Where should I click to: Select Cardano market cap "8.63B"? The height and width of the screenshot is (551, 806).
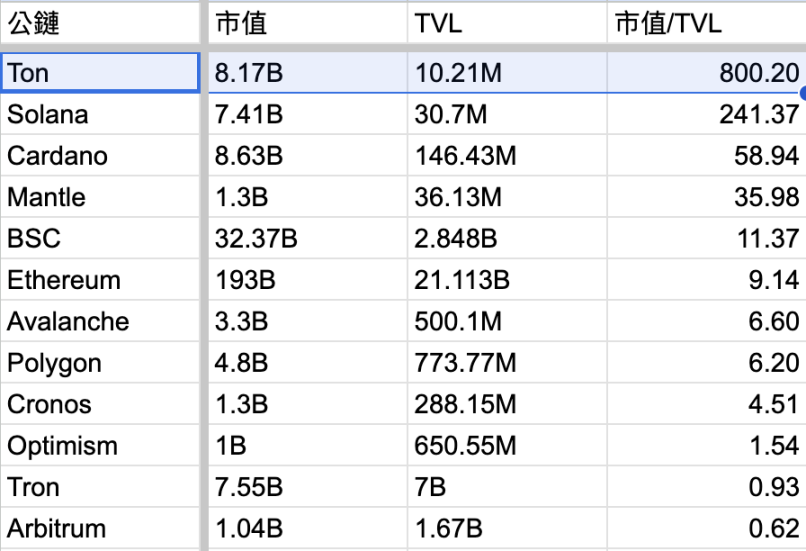coord(307,156)
